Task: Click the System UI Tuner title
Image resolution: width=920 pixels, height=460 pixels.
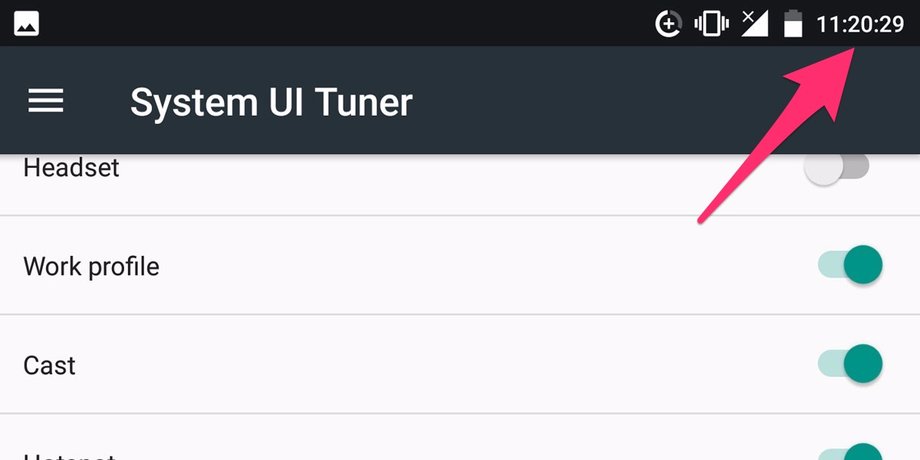Action: pos(271,102)
